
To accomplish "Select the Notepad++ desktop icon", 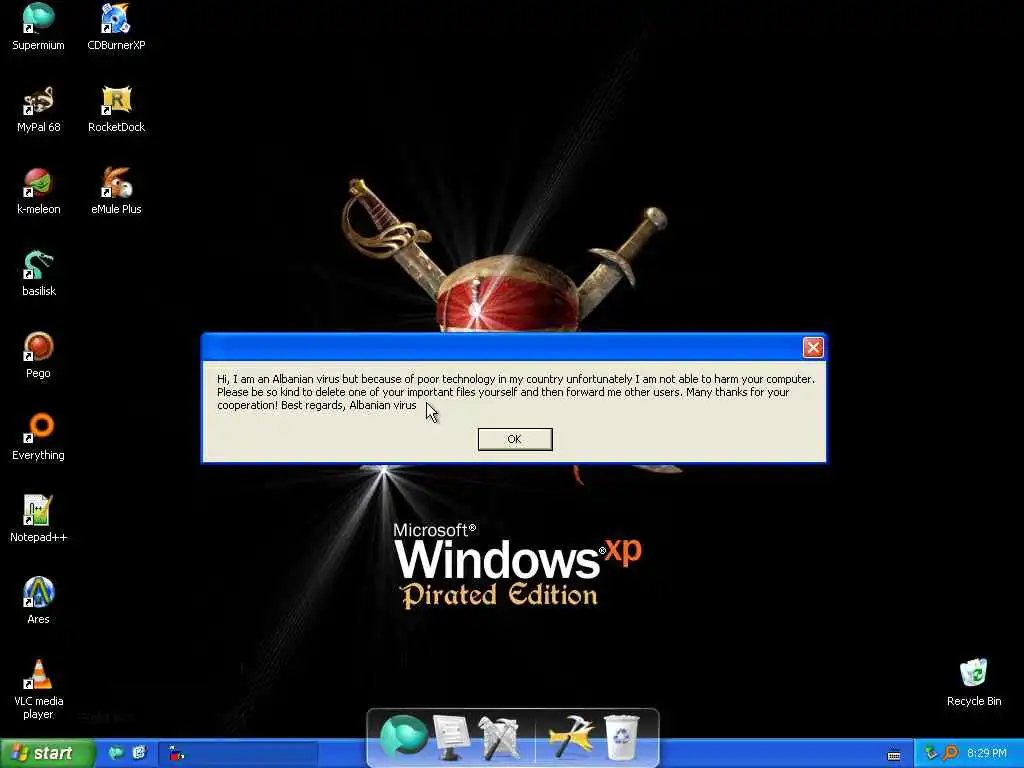I will pyautogui.click(x=39, y=519).
